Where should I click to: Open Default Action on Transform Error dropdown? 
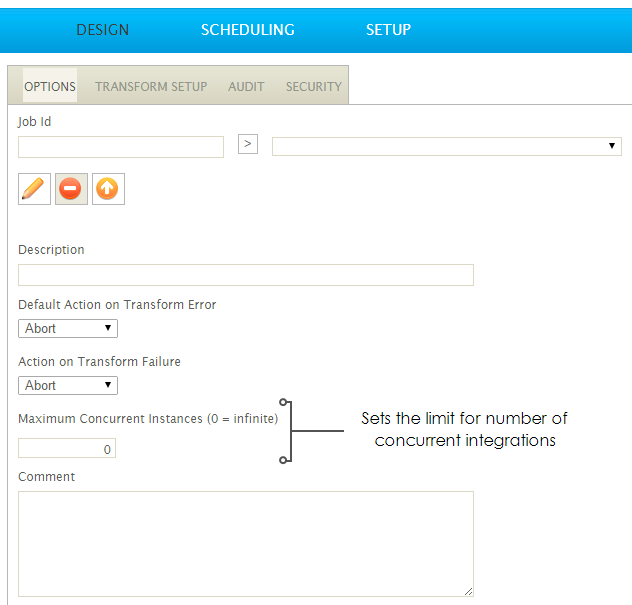tap(68, 328)
